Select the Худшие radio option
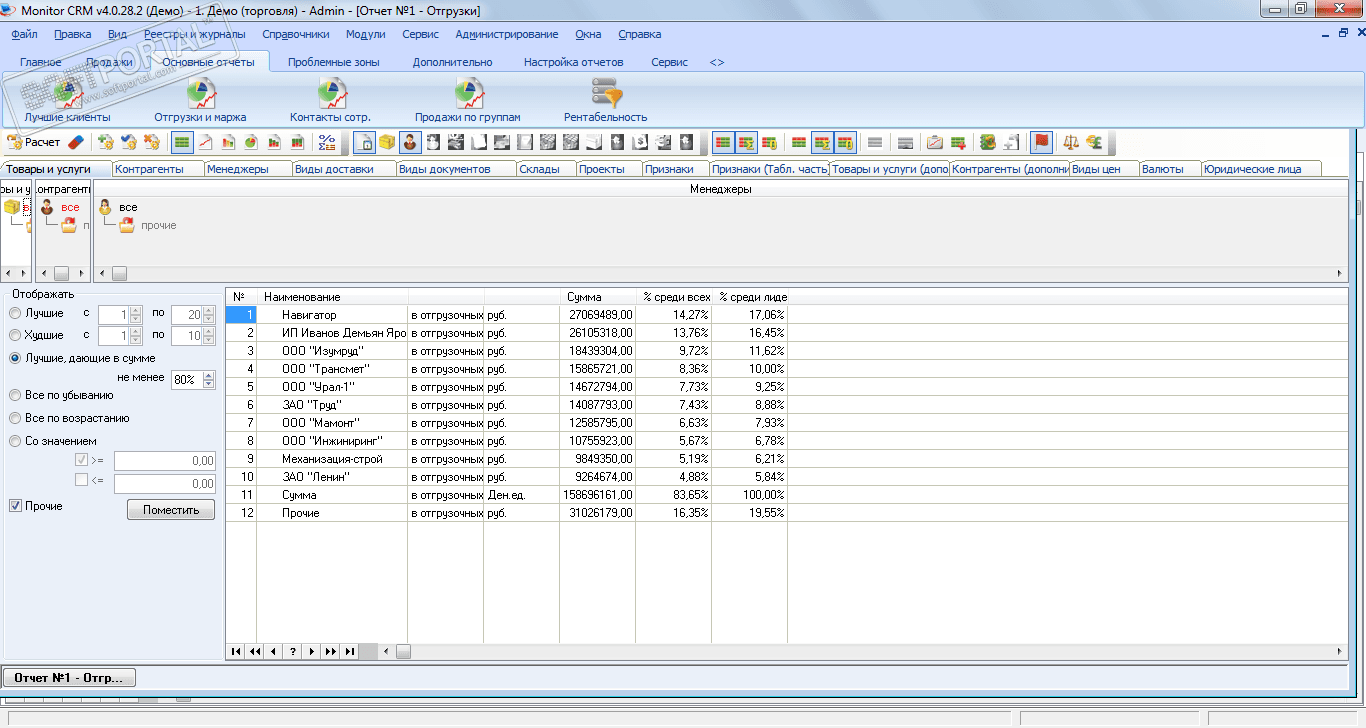 (x=15, y=335)
